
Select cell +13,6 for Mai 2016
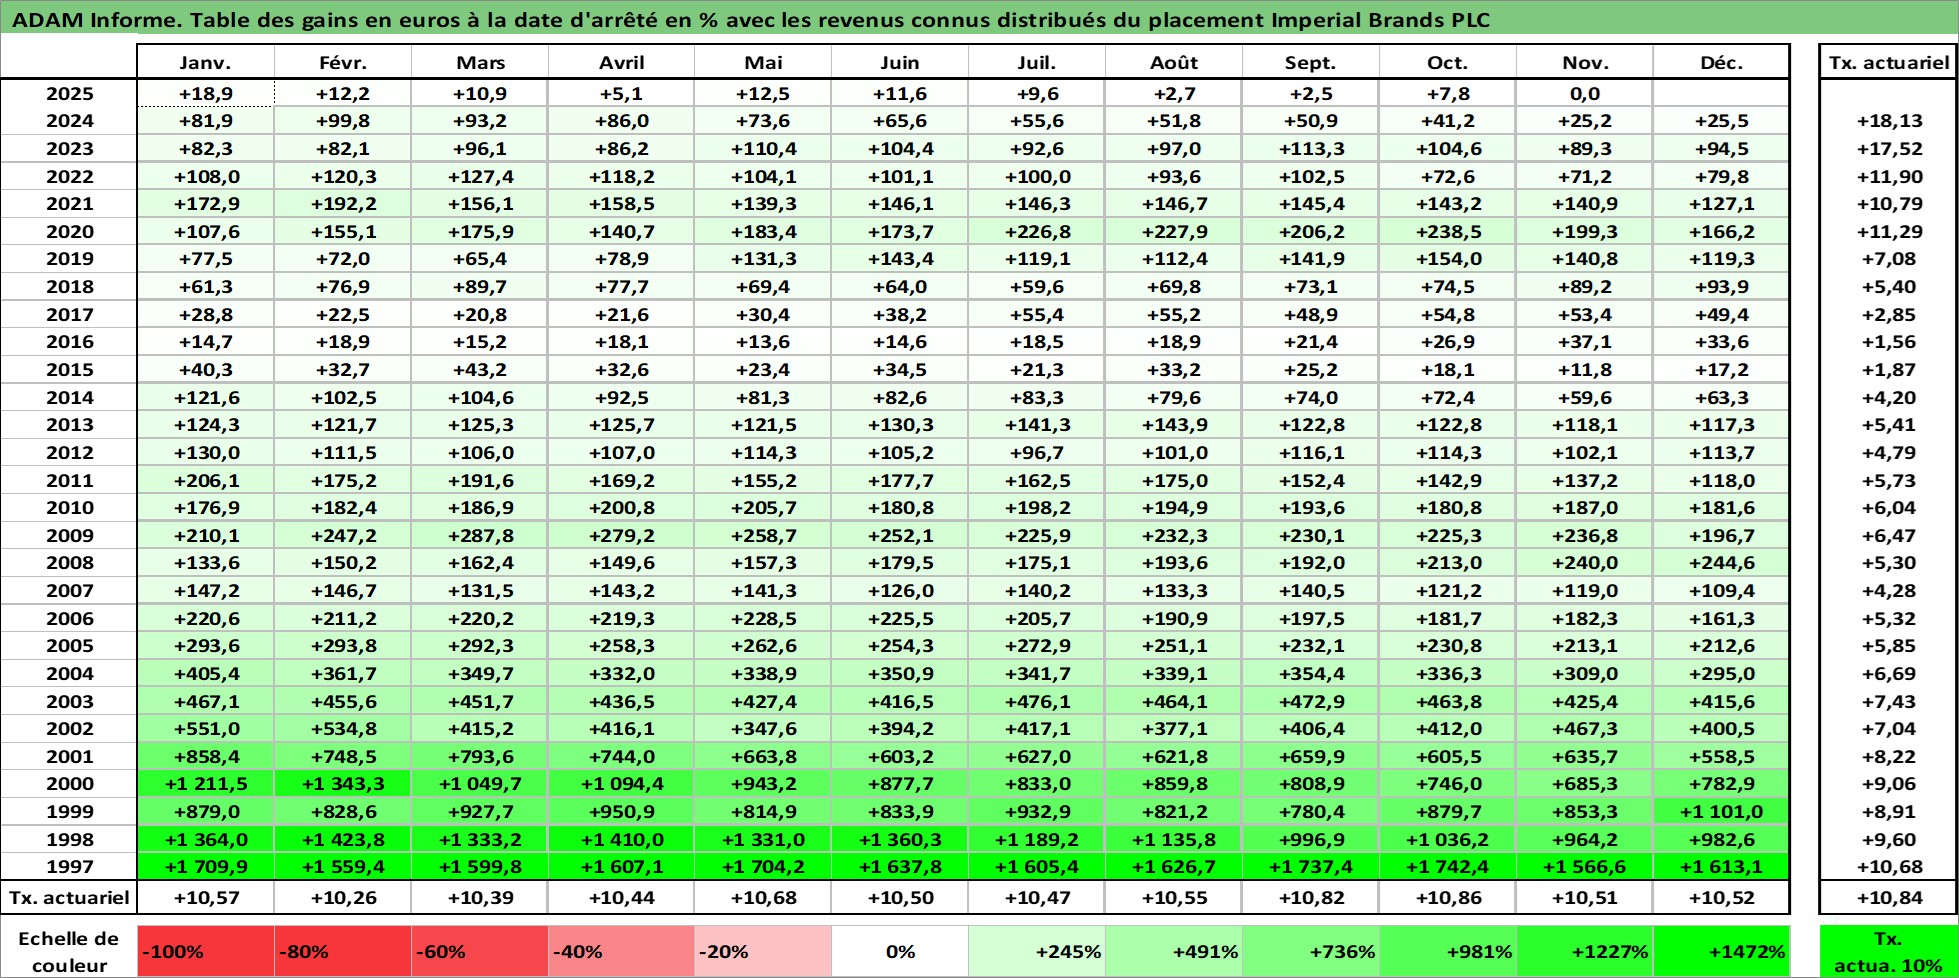click(763, 342)
